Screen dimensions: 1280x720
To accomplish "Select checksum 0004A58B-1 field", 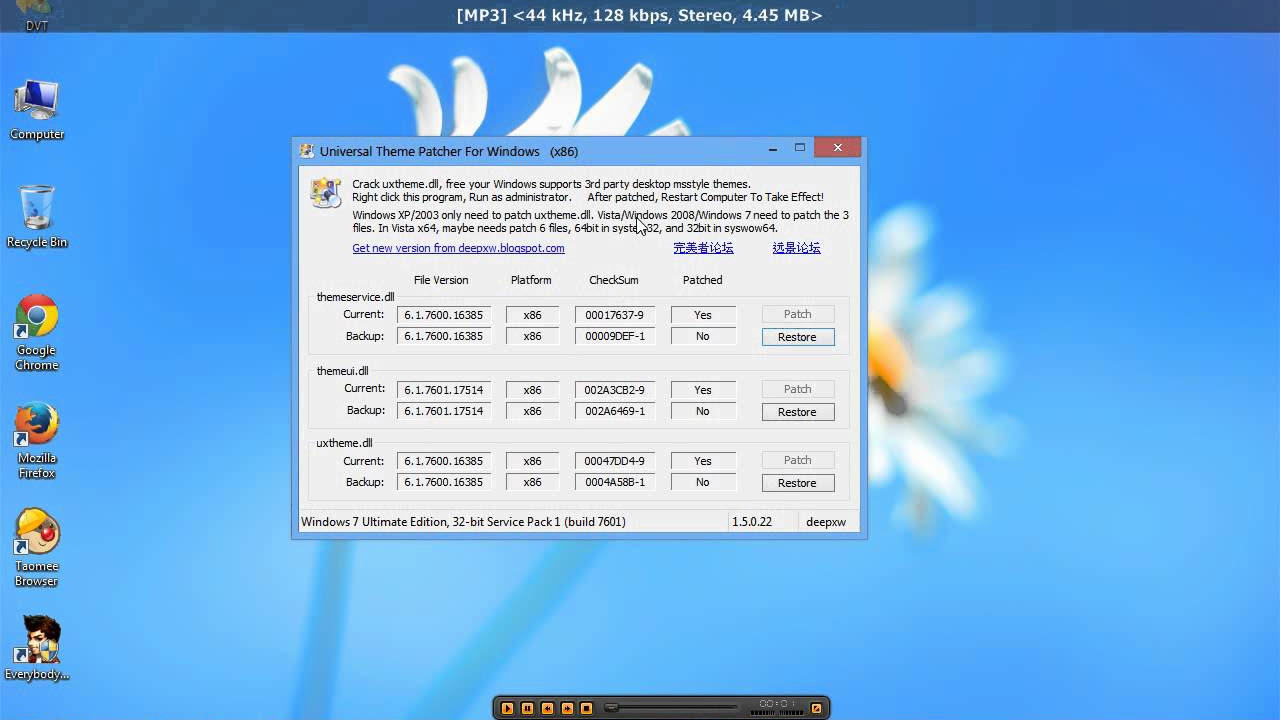I will [615, 482].
